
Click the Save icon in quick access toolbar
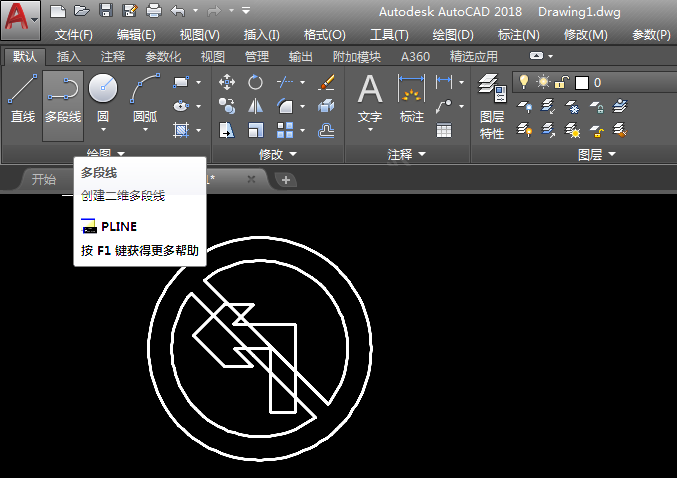pos(106,10)
